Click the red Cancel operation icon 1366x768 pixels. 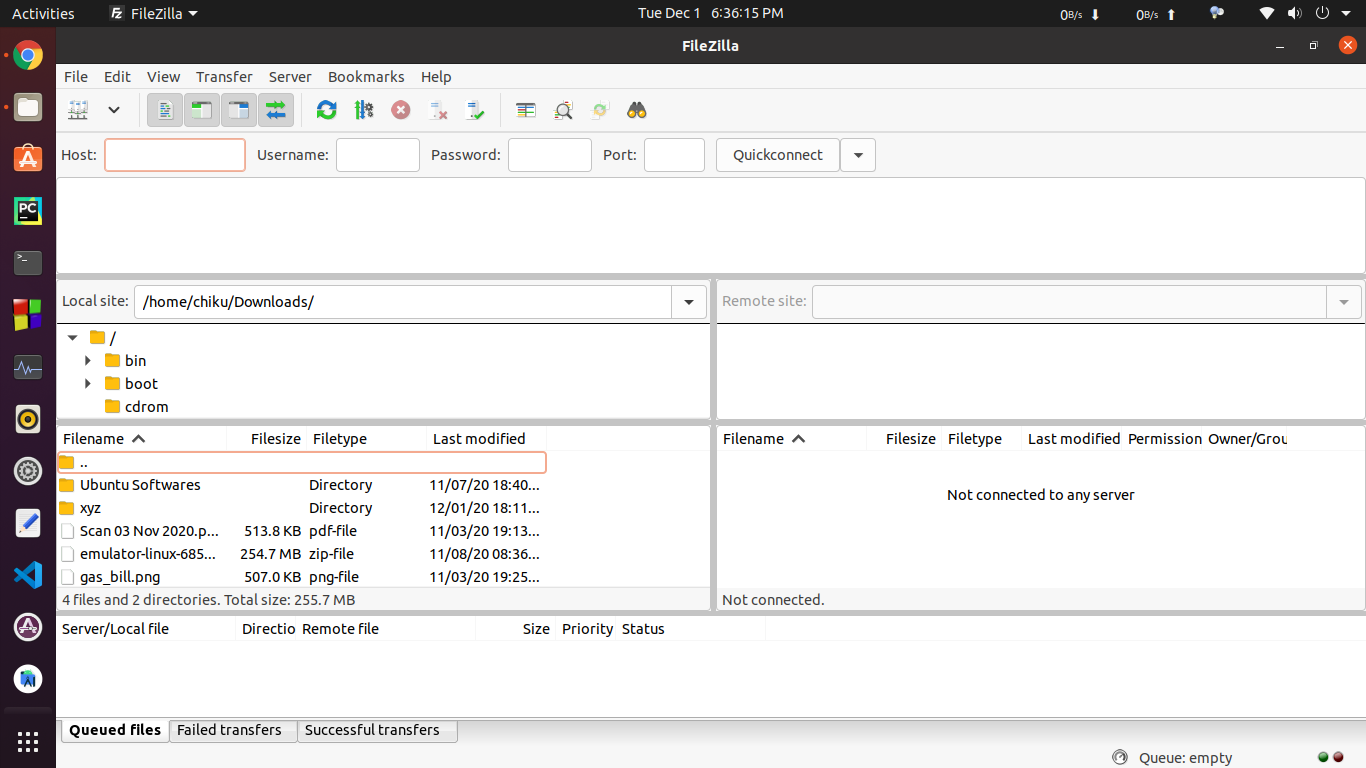tap(401, 110)
